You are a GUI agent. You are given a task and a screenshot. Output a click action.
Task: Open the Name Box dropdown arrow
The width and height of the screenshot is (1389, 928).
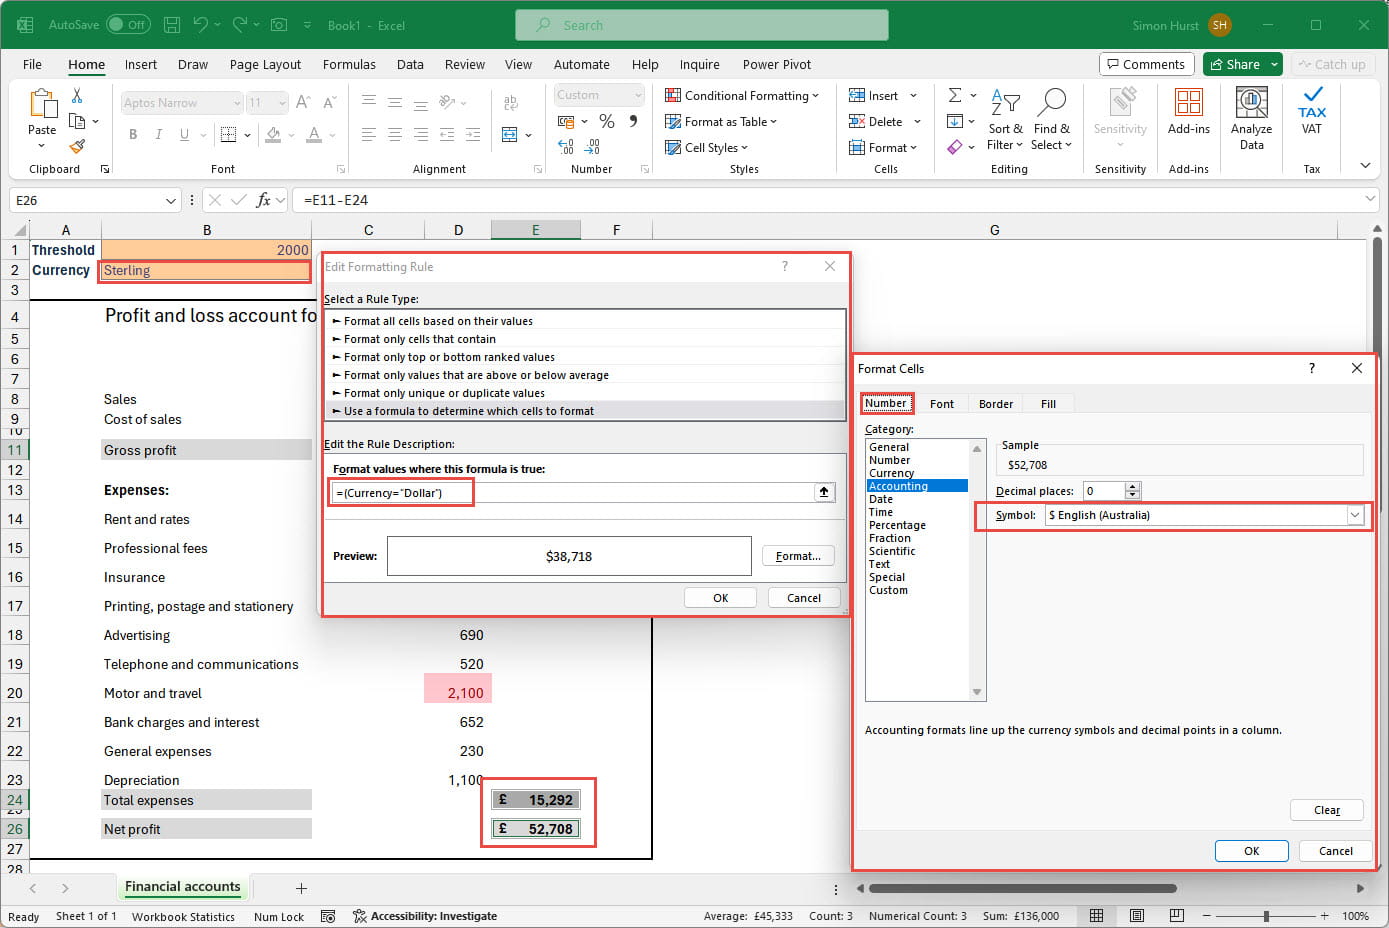170,200
